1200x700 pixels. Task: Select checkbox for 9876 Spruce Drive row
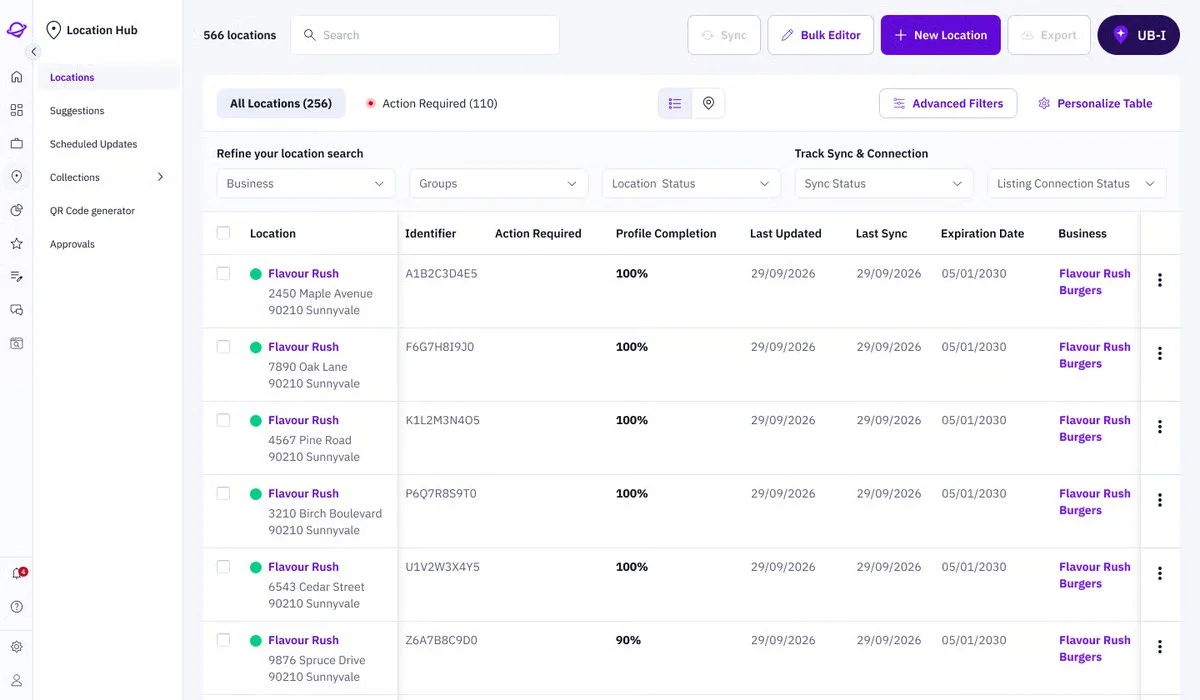(223, 640)
